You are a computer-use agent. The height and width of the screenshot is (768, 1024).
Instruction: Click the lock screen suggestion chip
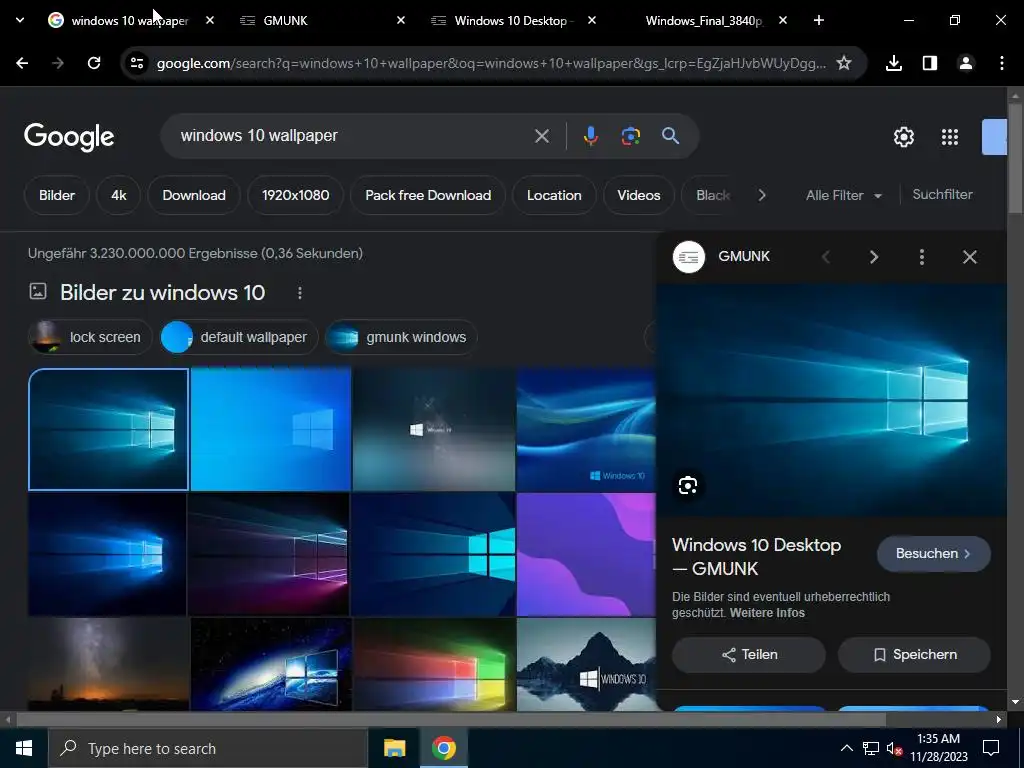tap(90, 337)
